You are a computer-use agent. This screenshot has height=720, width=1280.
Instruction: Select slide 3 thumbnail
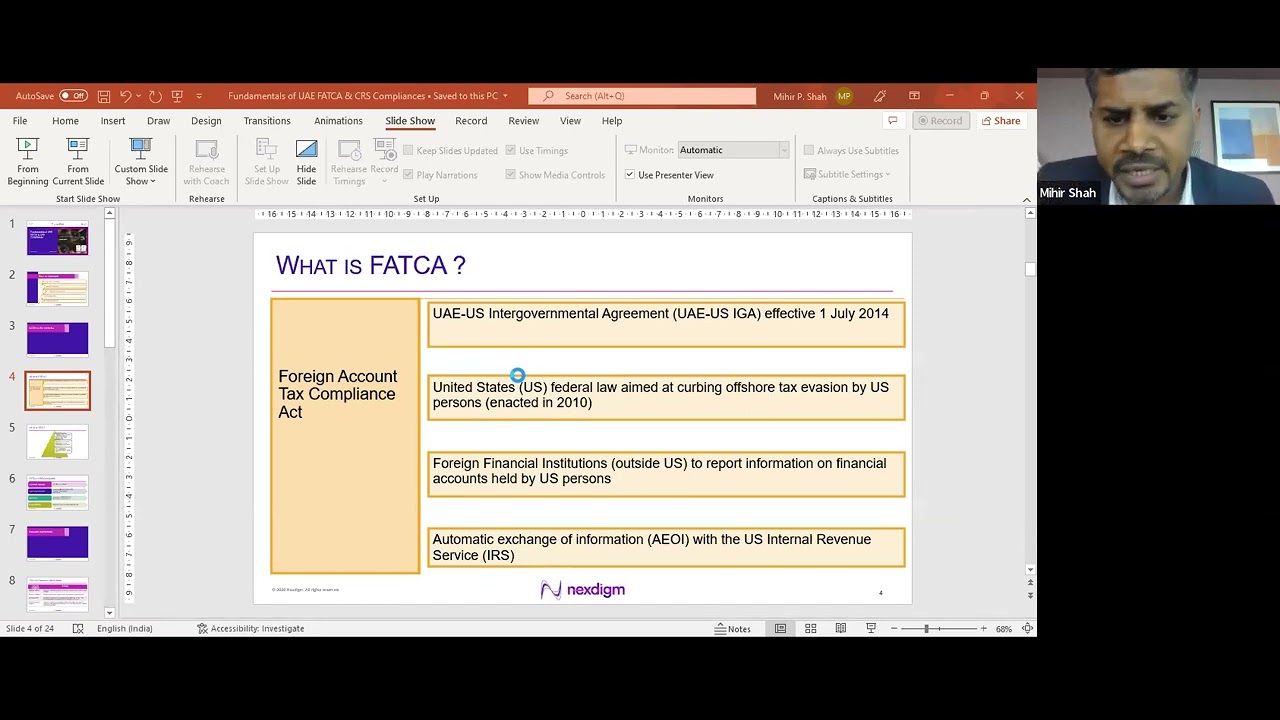click(x=57, y=340)
